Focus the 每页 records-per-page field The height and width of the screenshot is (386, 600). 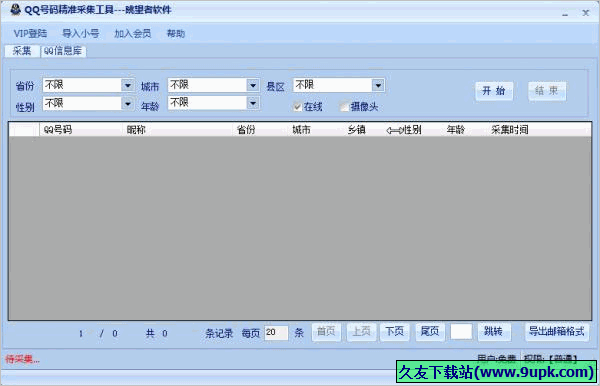click(x=276, y=332)
